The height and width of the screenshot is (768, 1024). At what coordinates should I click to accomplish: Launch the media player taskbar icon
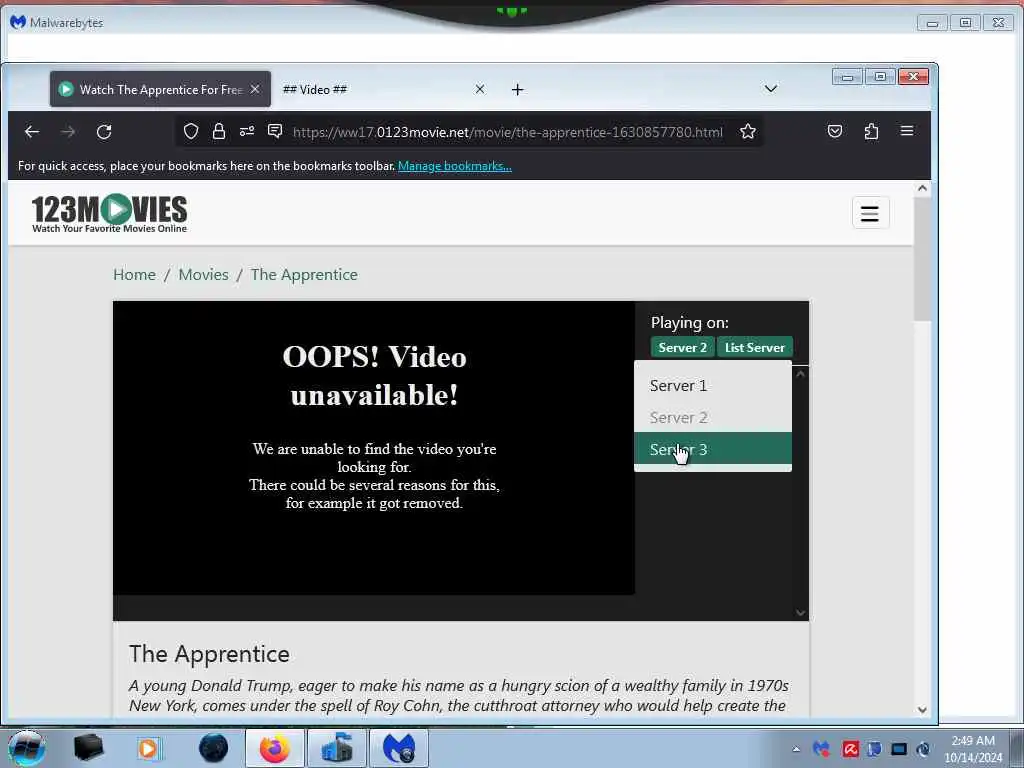coord(148,748)
